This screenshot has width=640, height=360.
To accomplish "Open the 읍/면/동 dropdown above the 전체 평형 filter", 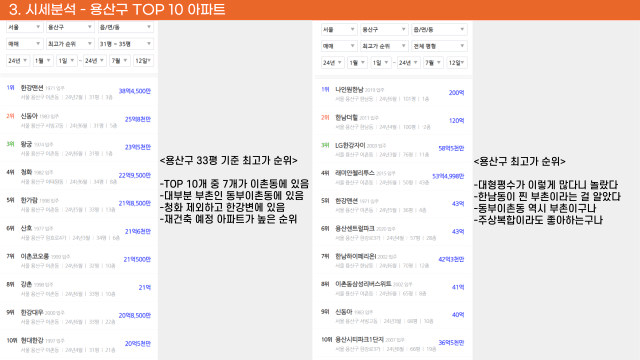I will point(439,29).
